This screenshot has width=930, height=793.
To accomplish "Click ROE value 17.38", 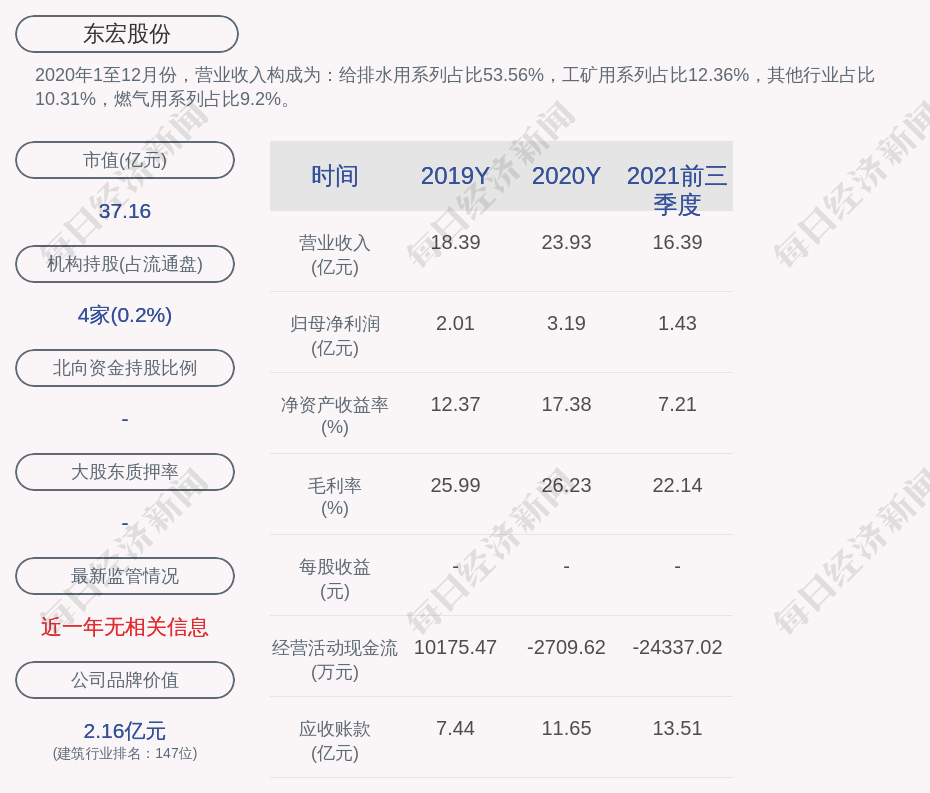I will tap(566, 405).
